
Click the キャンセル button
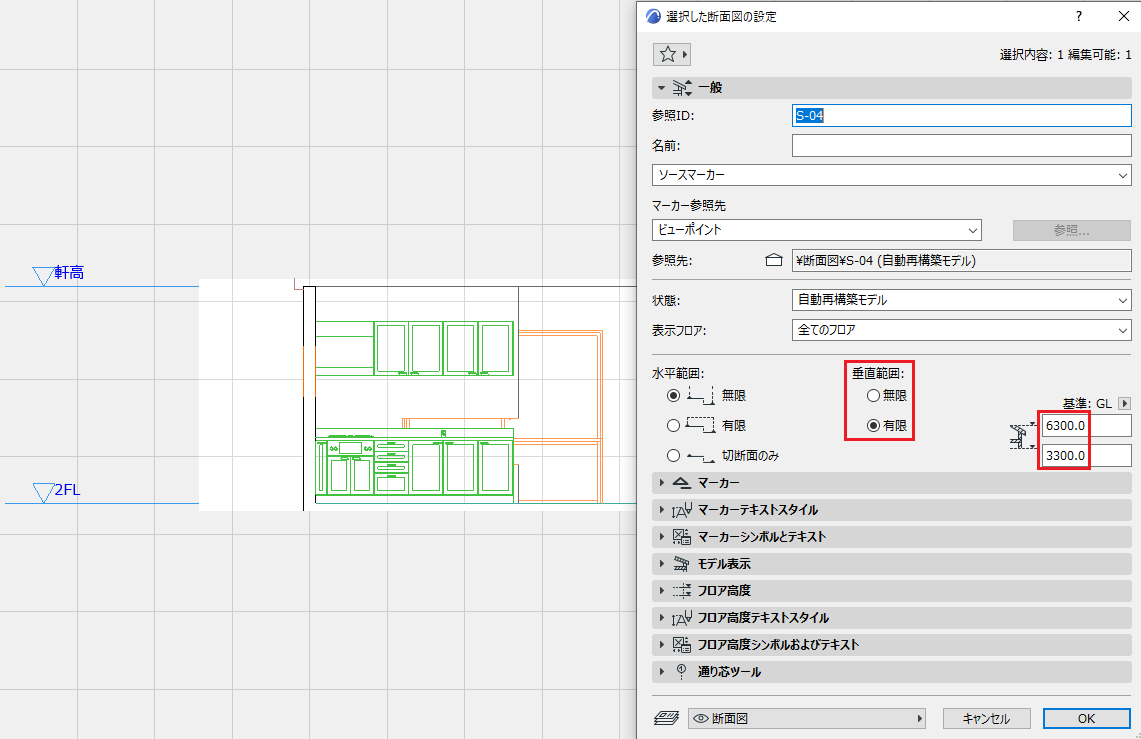(x=986, y=719)
